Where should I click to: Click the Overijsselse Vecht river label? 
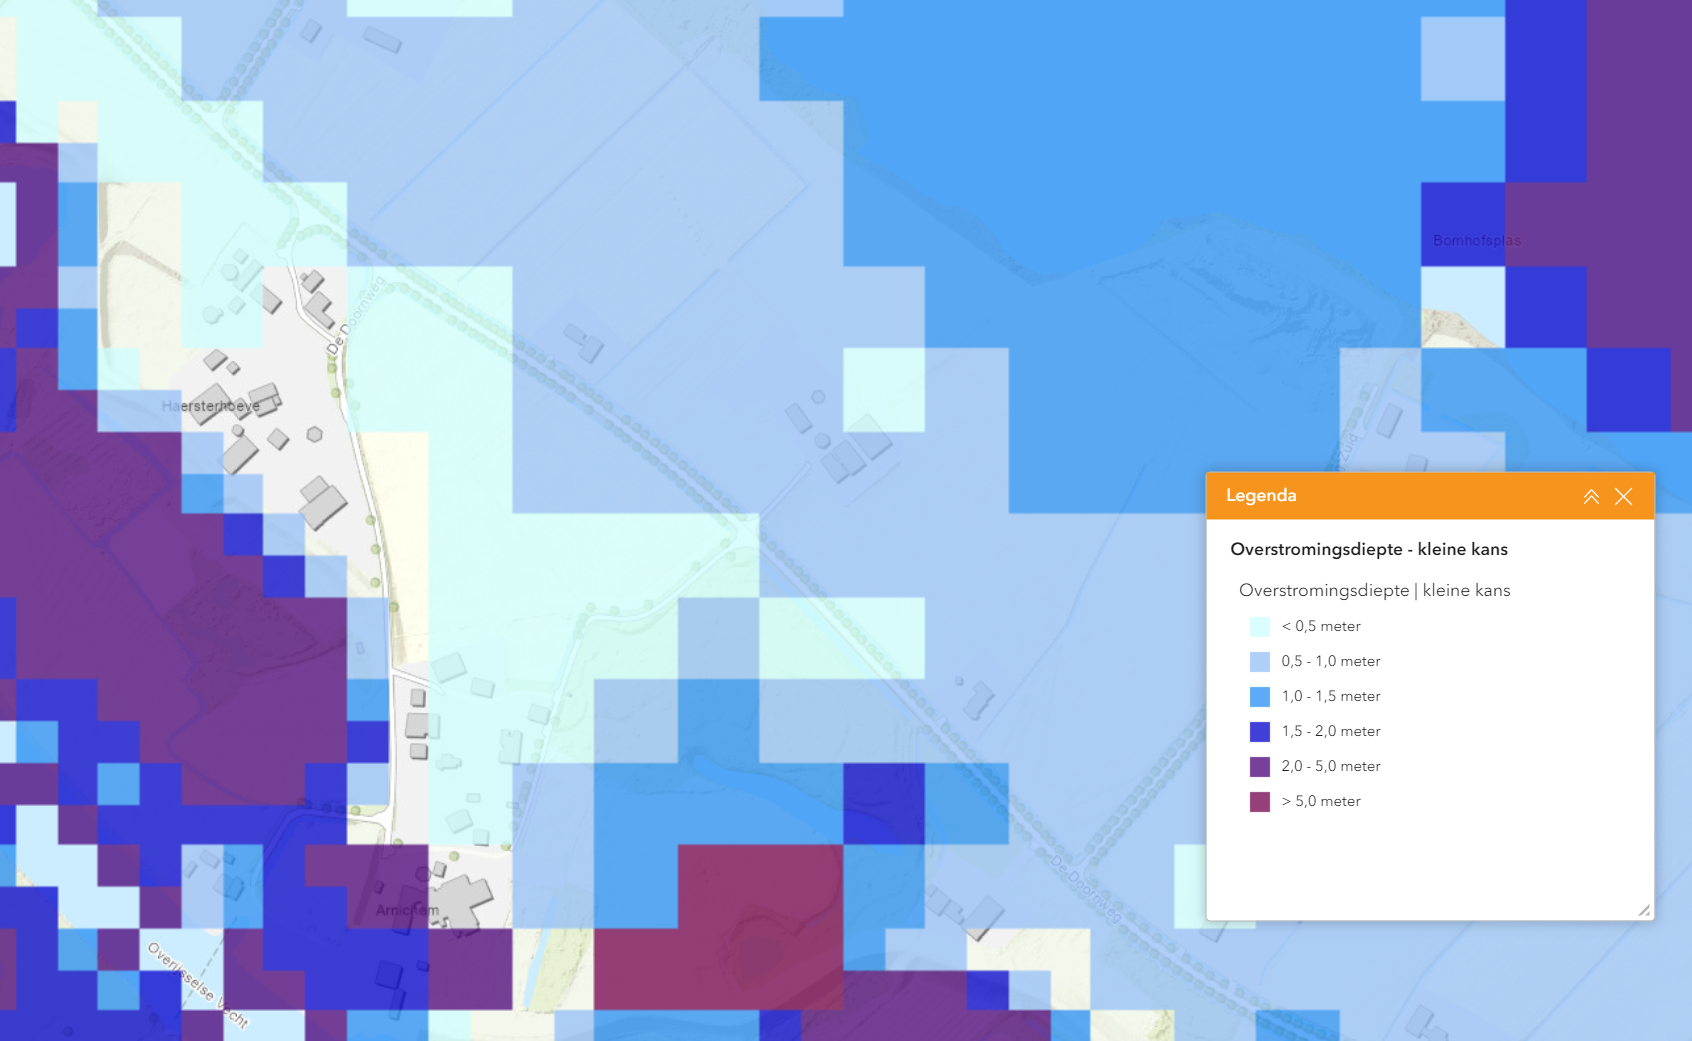click(198, 985)
